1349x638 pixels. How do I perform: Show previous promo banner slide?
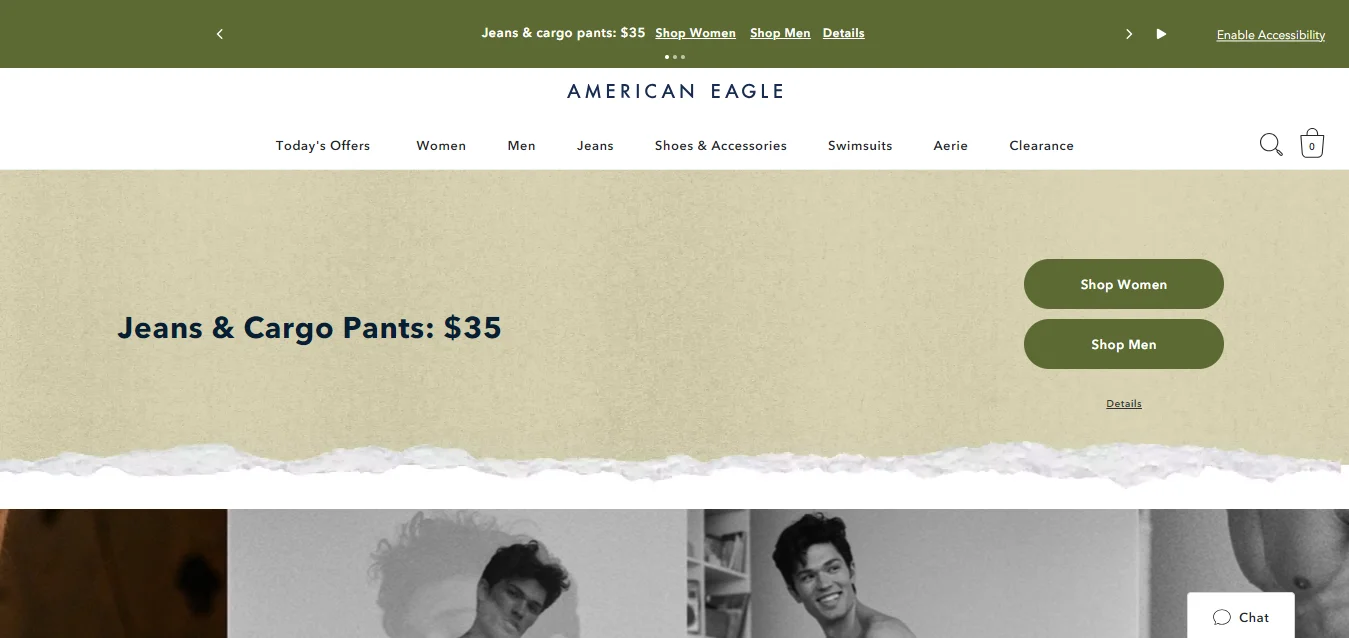[x=220, y=34]
